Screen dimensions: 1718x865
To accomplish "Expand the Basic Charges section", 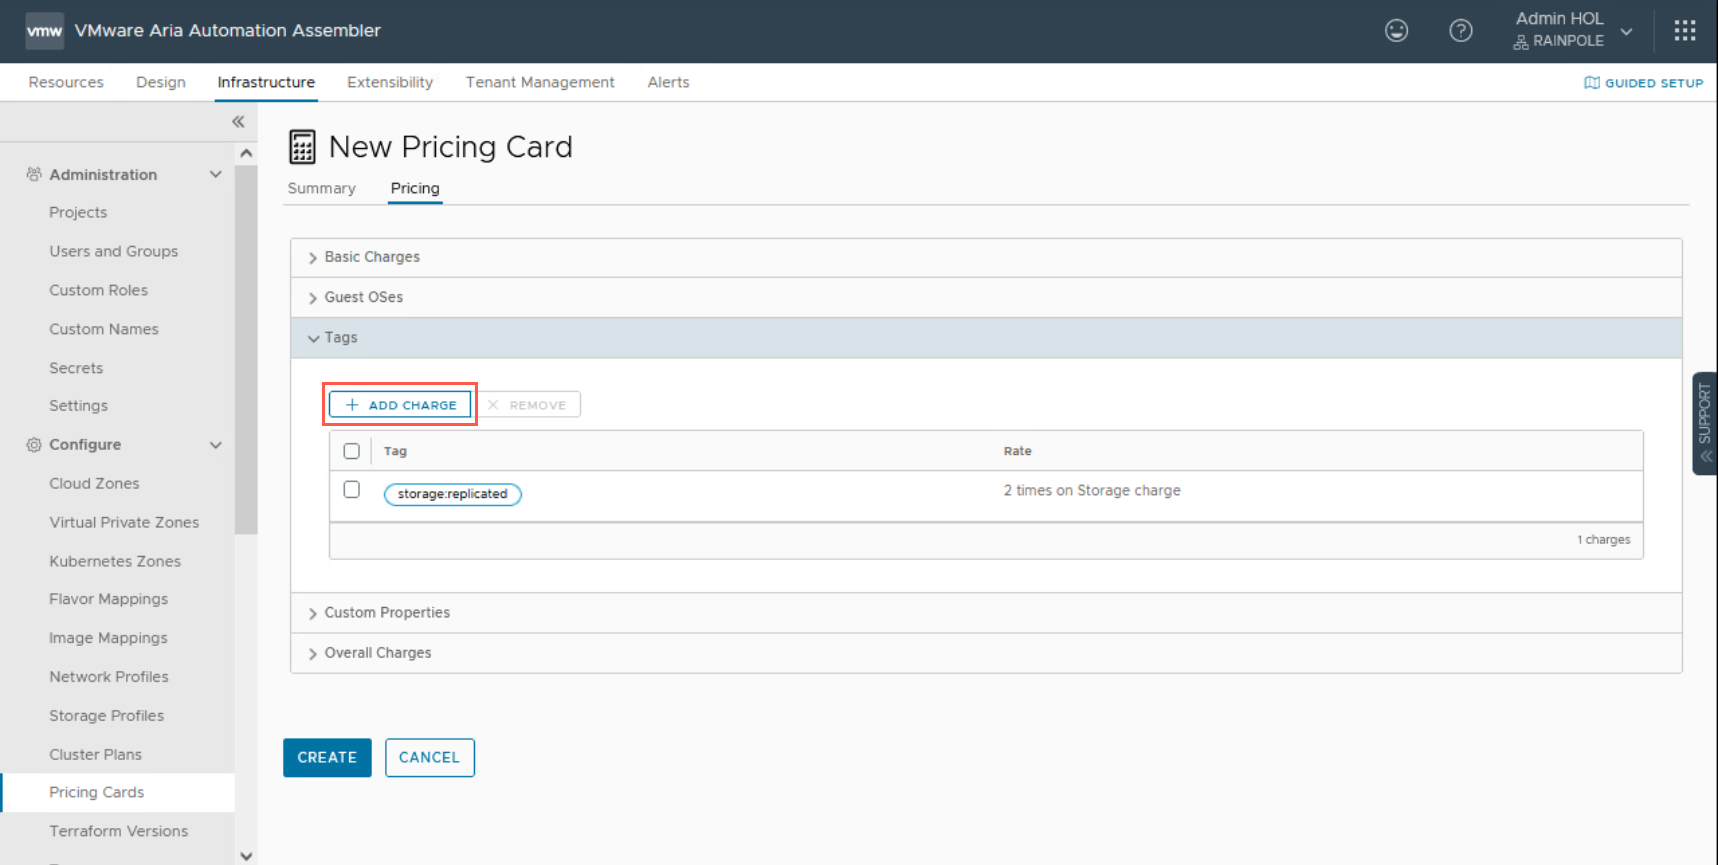I will (x=371, y=257).
